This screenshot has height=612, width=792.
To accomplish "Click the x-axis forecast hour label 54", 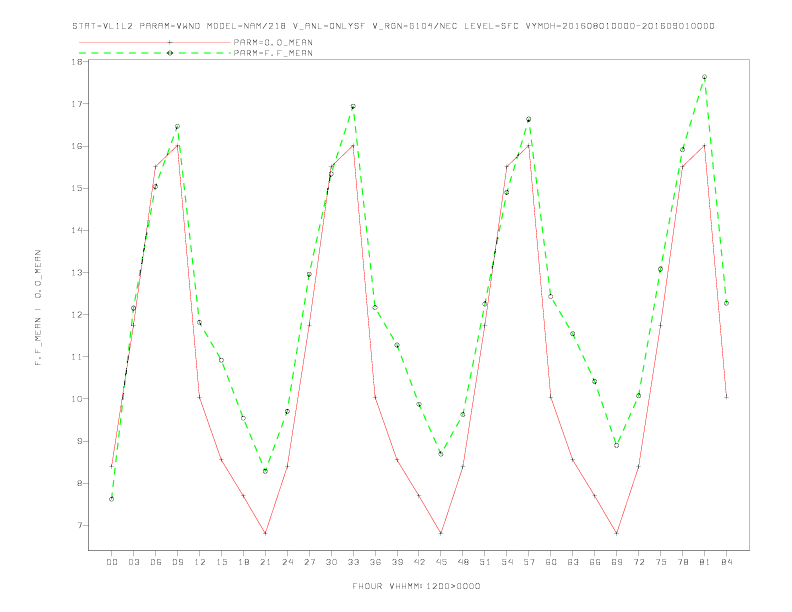I will coord(507,562).
